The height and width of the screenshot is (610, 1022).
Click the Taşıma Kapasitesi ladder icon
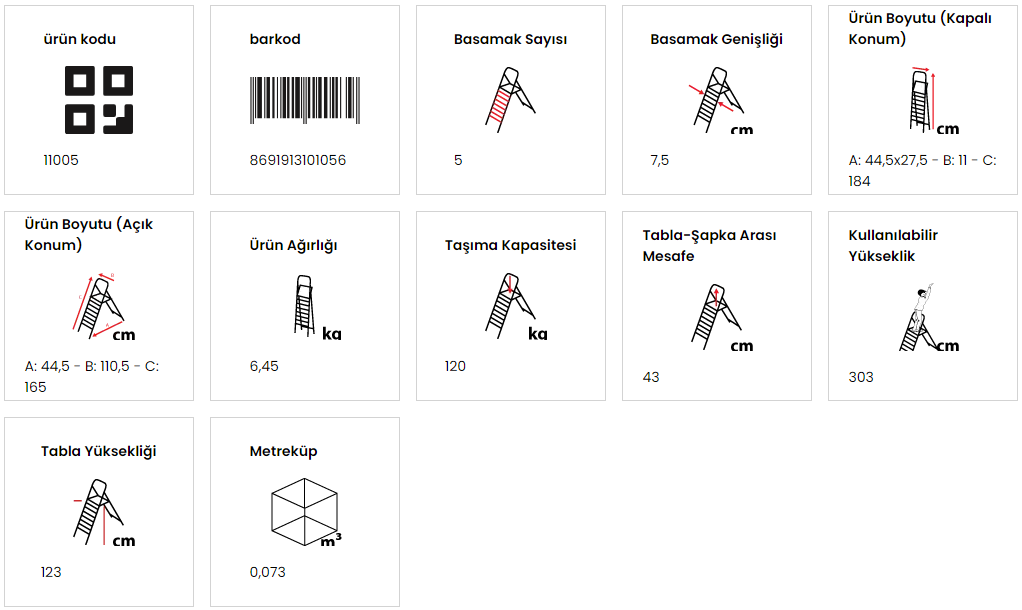[516, 306]
